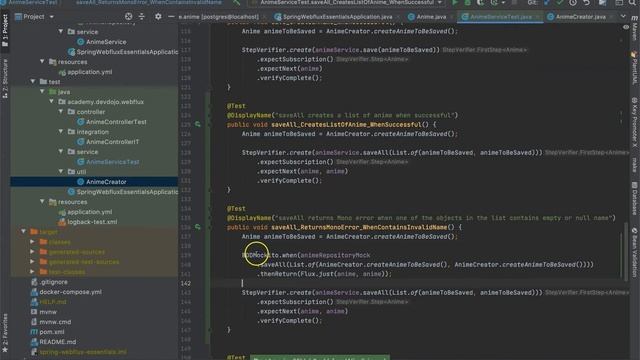Run the saveAll_CreatesListOfAnime test from the gutter

coord(198,124)
